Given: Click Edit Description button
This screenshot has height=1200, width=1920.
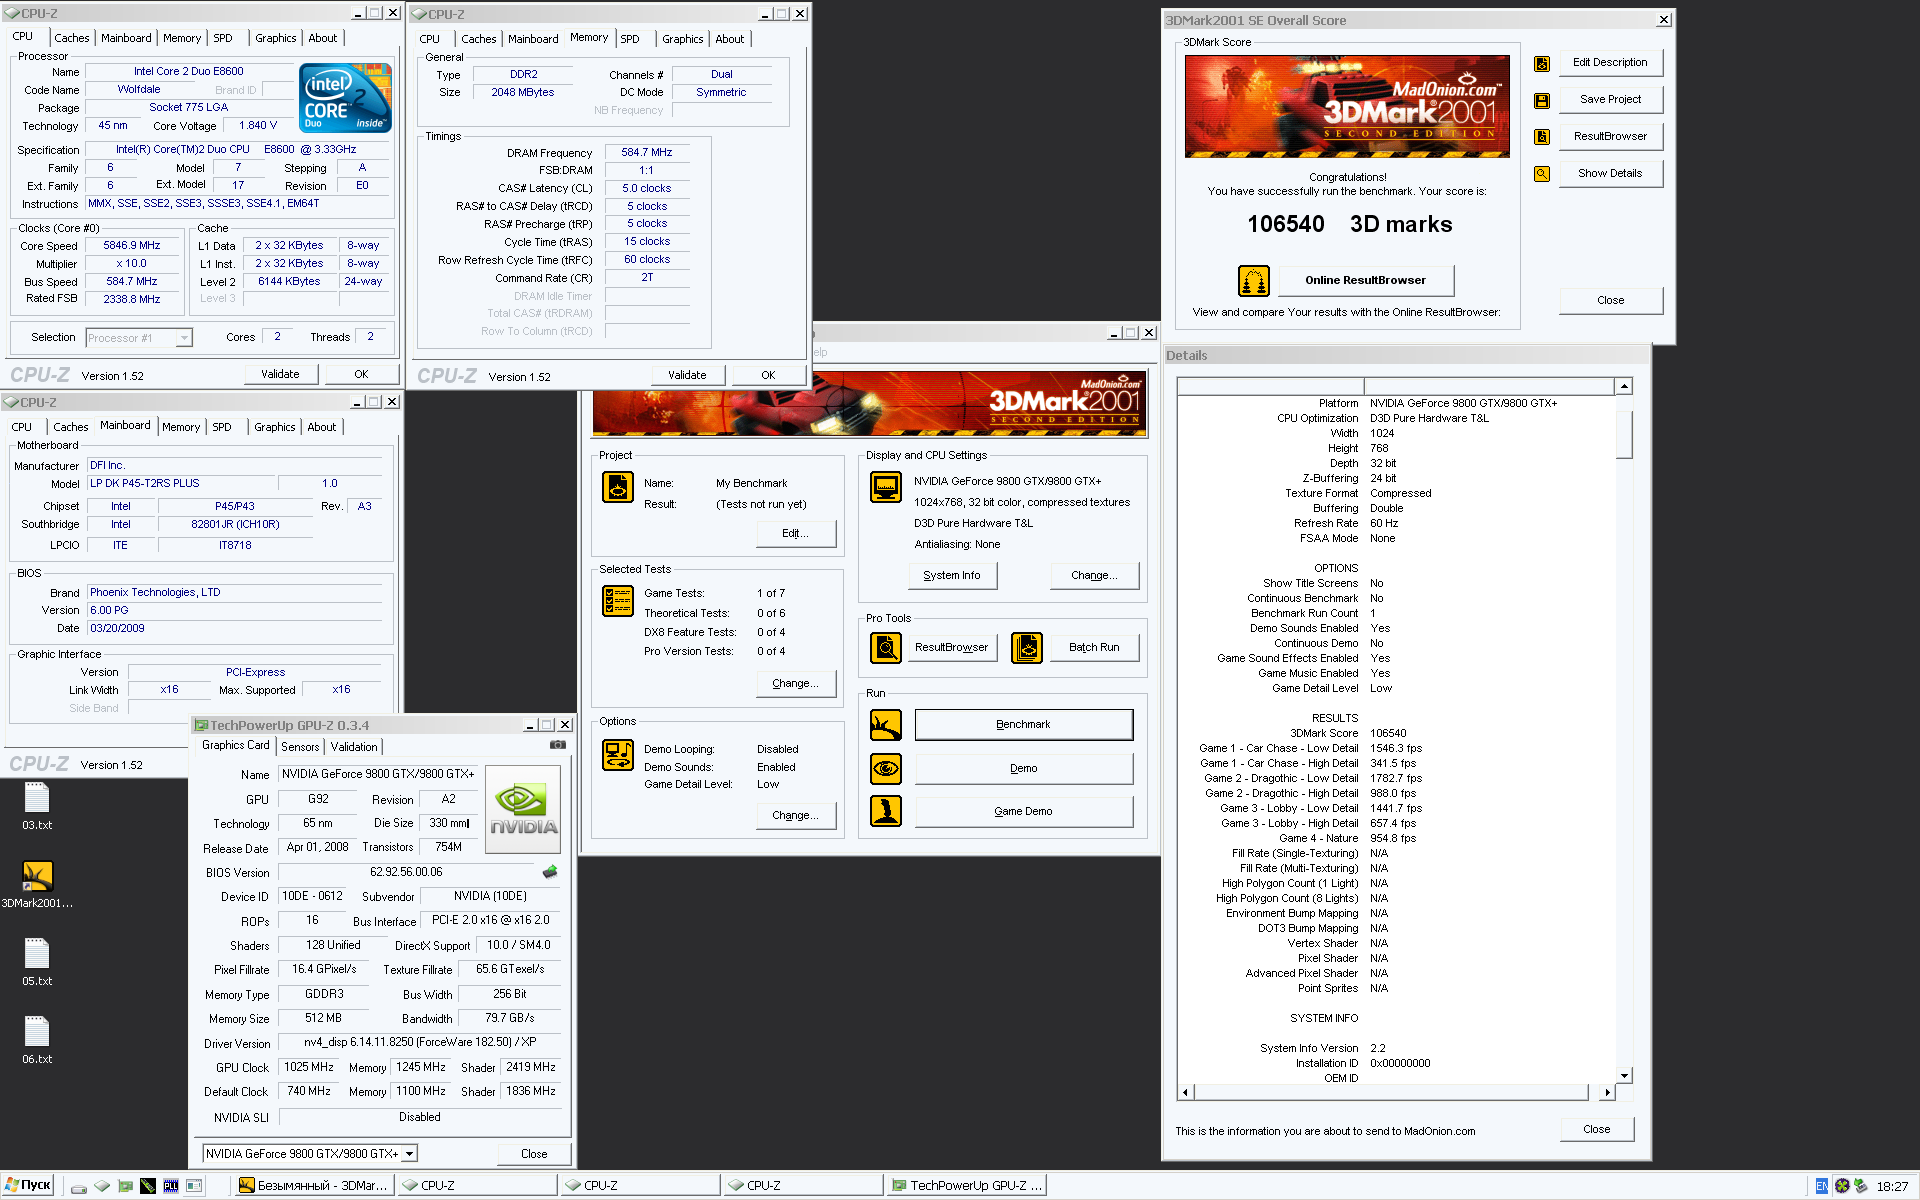Looking at the screenshot, I should [x=1610, y=62].
